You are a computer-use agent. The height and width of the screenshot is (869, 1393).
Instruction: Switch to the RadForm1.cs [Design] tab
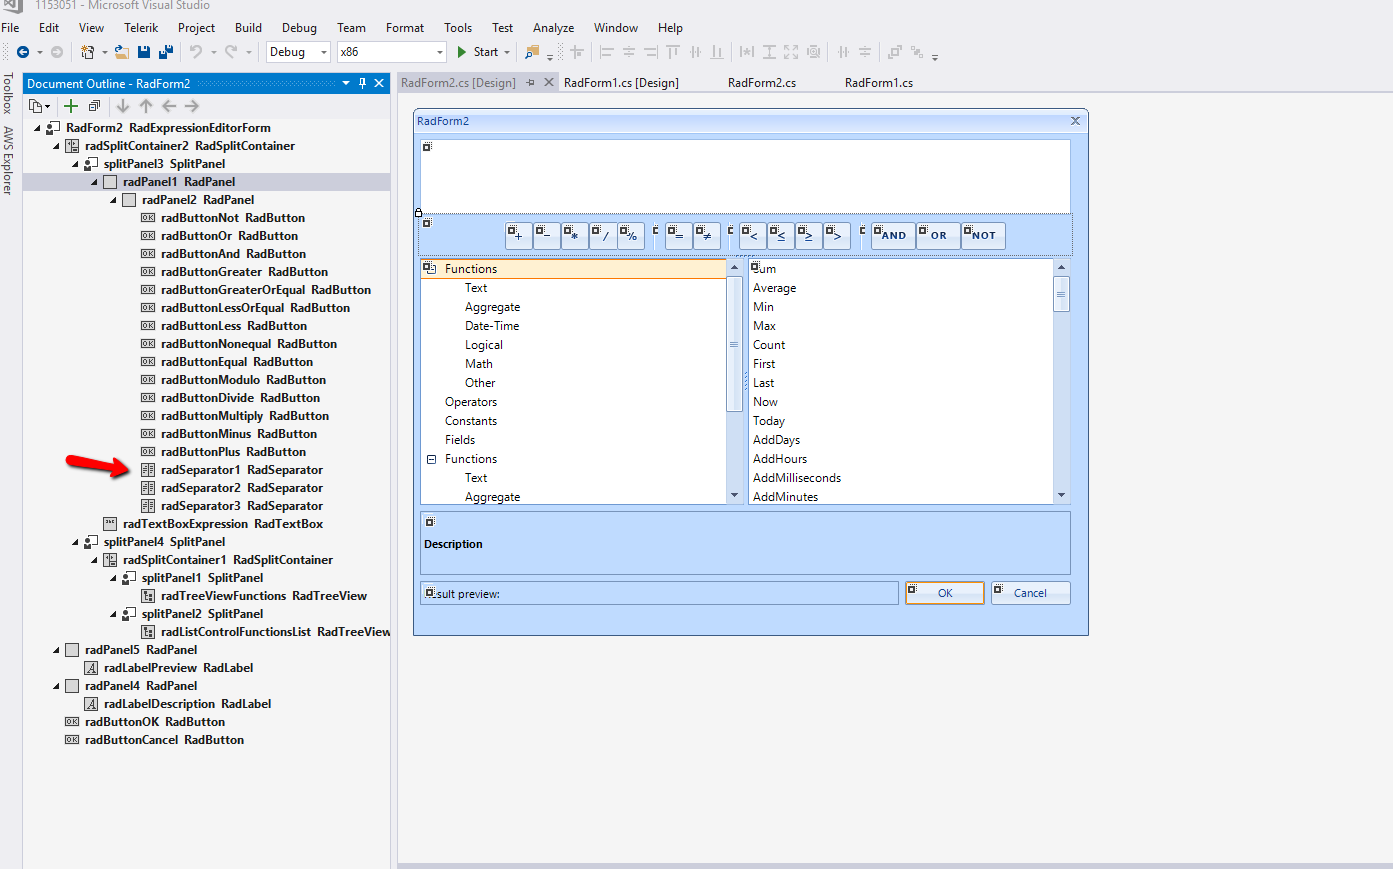point(621,83)
